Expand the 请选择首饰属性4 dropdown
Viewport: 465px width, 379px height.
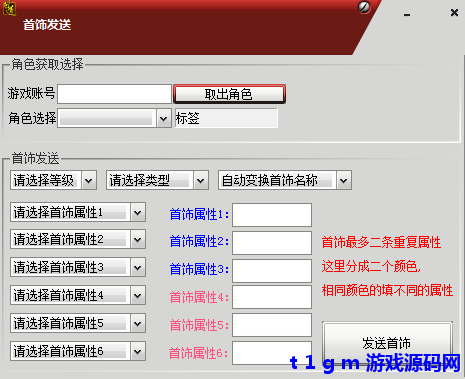[x=138, y=295]
